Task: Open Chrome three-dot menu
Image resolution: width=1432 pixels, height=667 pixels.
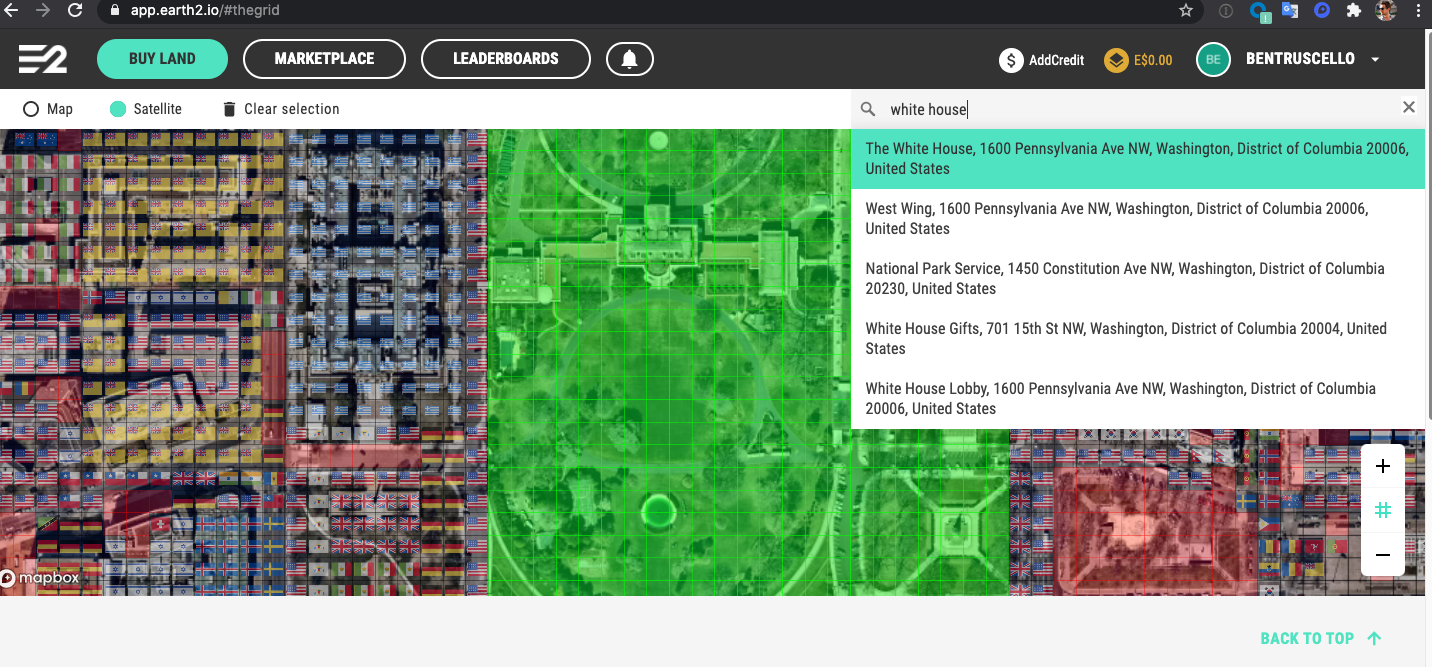Action: (x=1417, y=11)
